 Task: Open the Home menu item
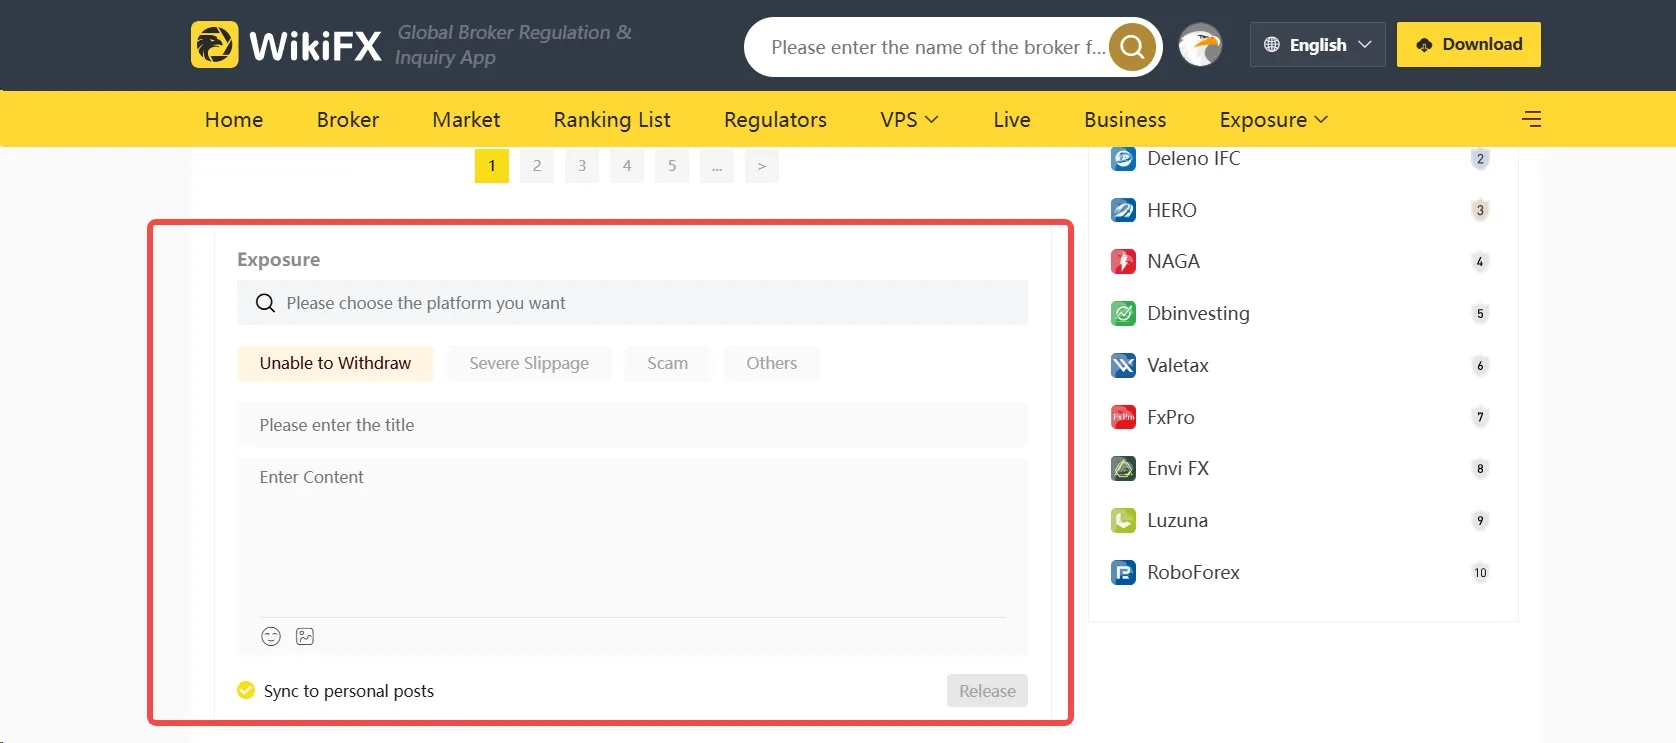coord(234,119)
